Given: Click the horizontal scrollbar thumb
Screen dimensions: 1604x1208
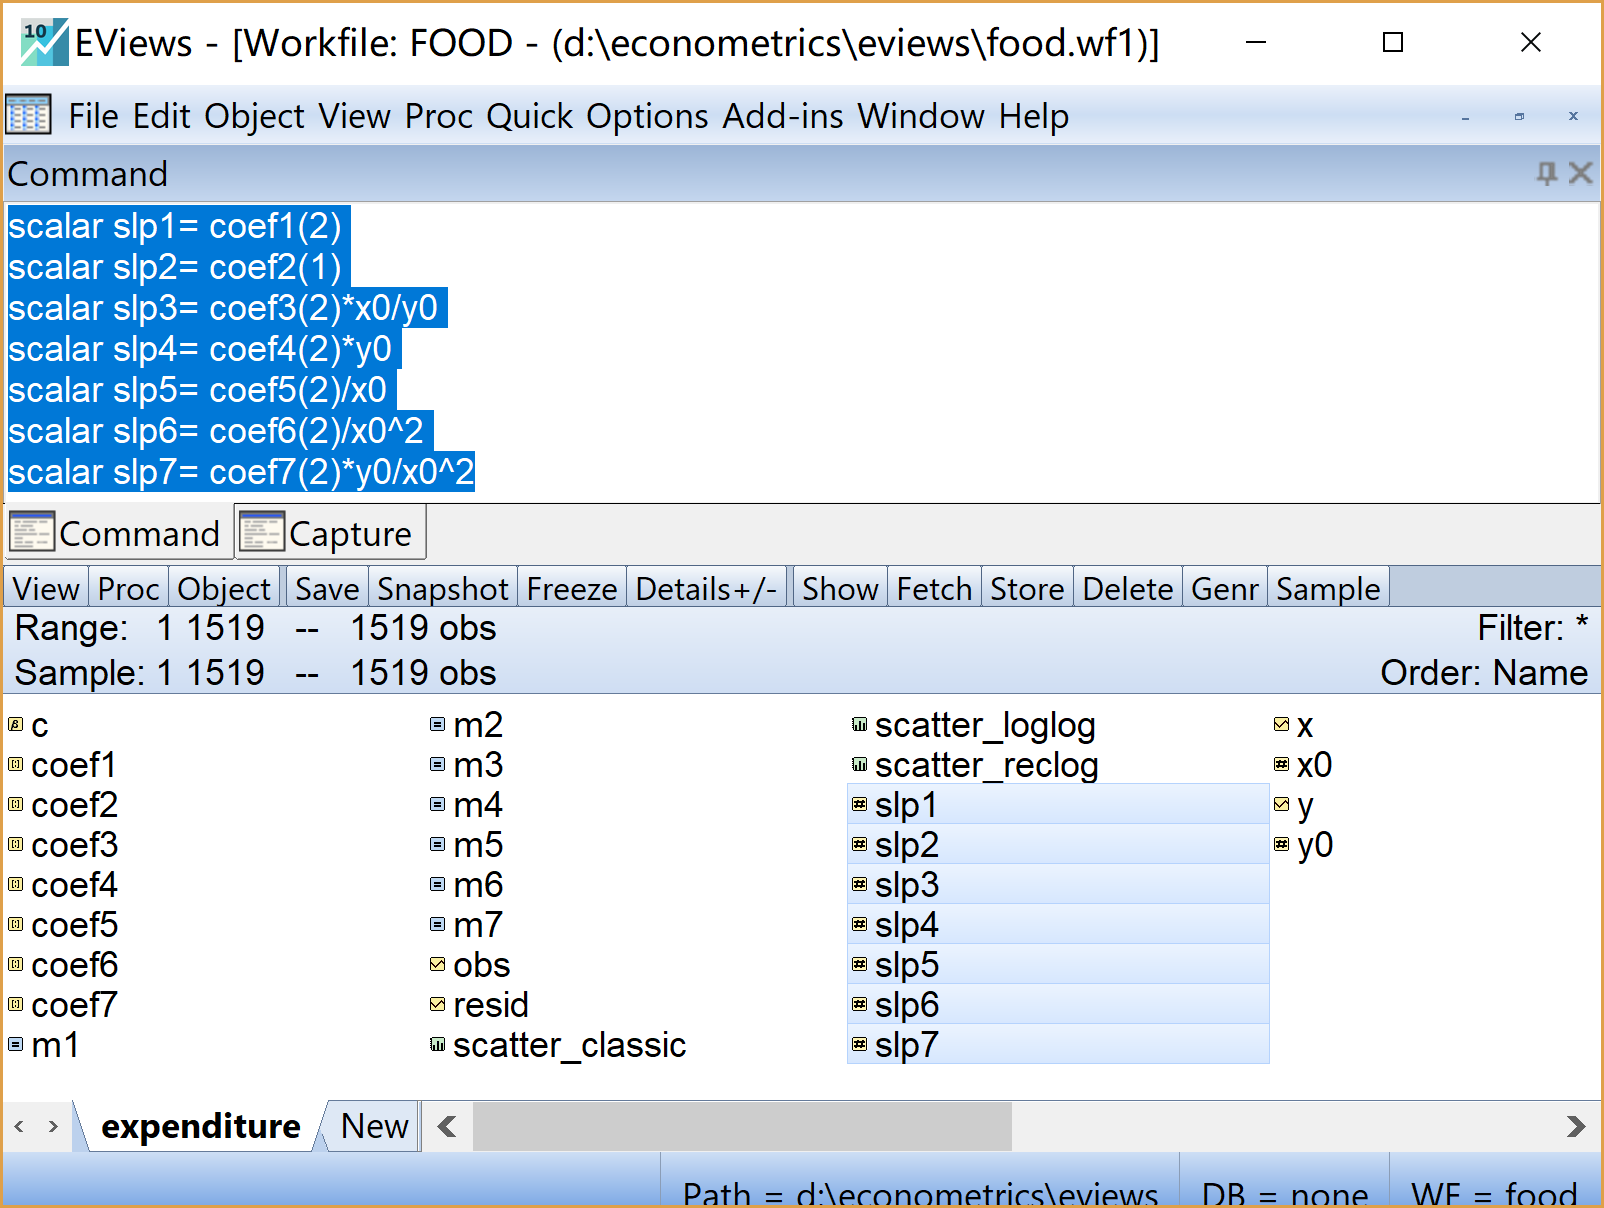Looking at the screenshot, I should 742,1127.
